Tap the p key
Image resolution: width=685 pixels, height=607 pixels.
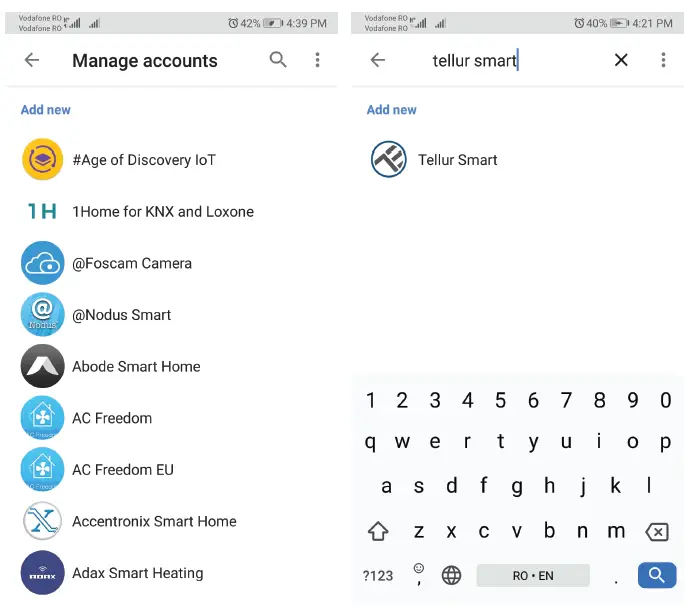(x=665, y=442)
